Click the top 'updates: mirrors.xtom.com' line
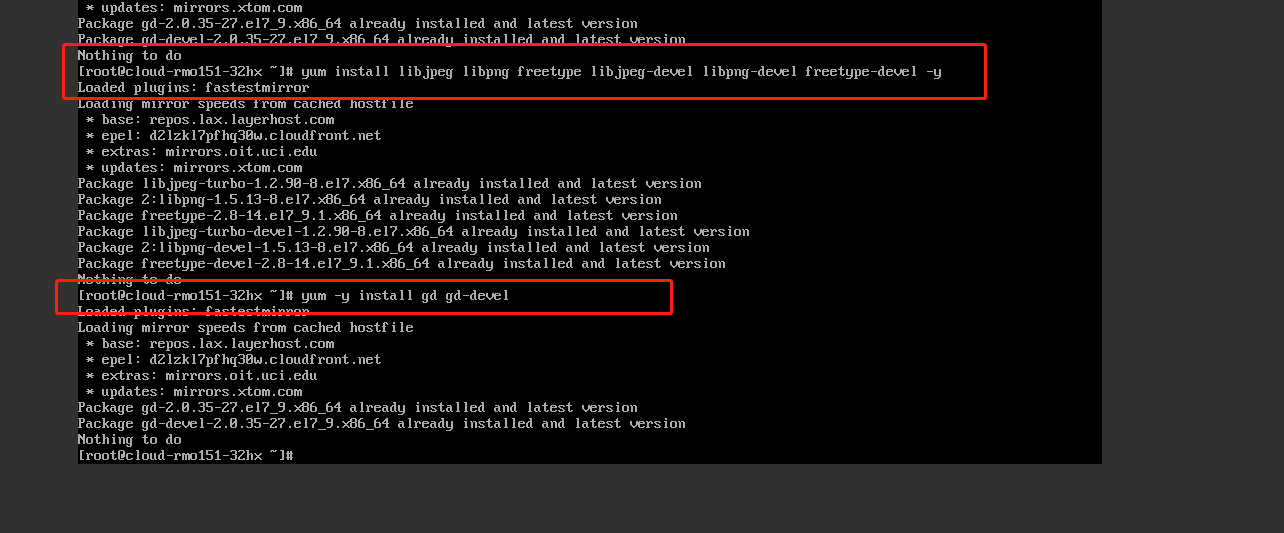 pos(194,8)
